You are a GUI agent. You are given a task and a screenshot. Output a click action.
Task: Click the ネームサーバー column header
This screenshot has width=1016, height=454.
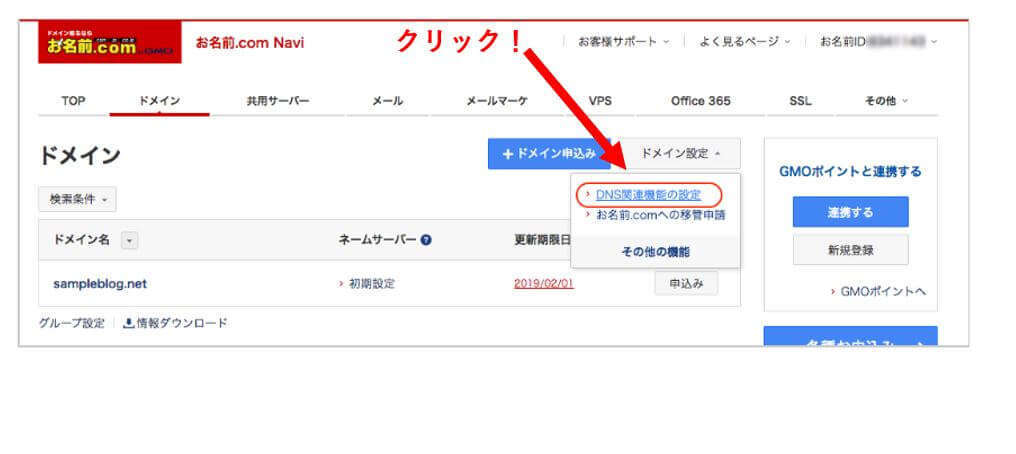[x=378, y=240]
